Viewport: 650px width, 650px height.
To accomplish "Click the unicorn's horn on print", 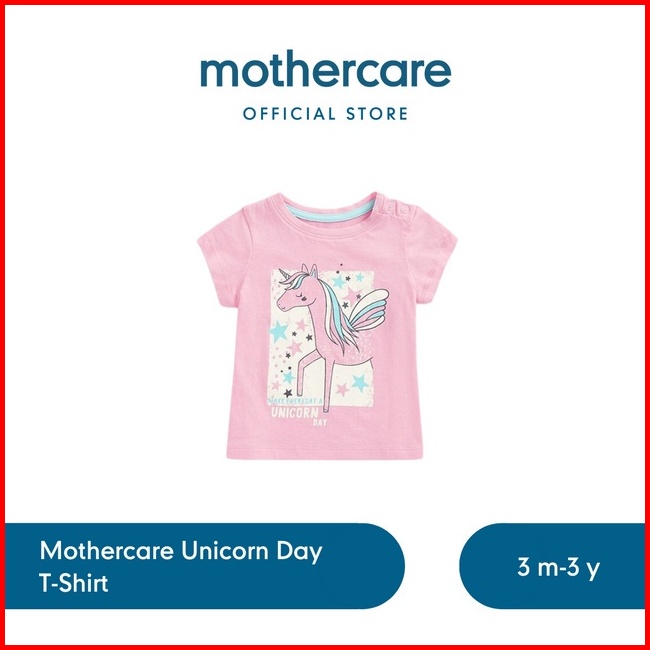I will coord(283,275).
